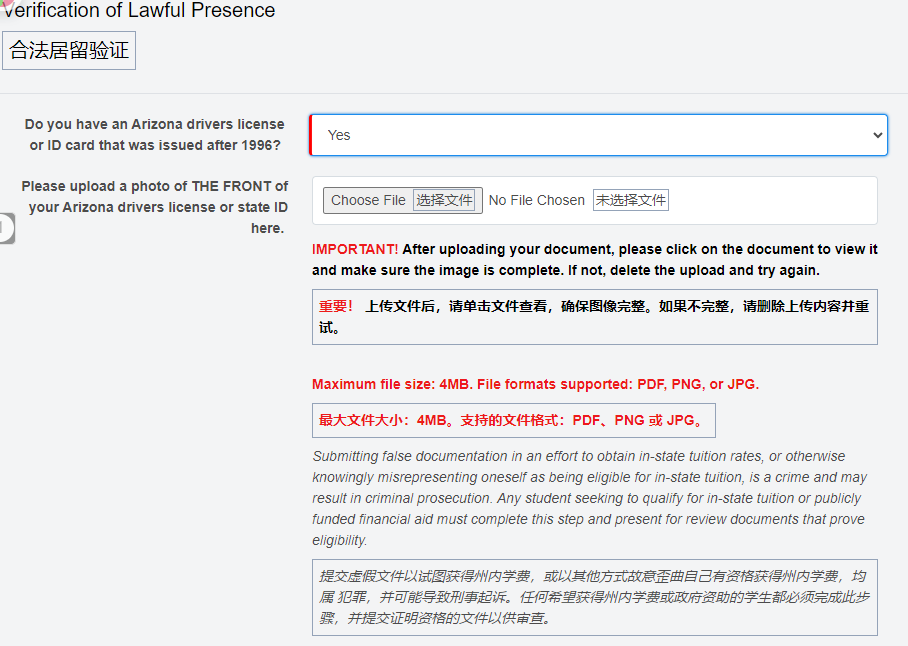Click the "未选择文件" translated status label
The height and width of the screenshot is (646, 908).
tap(631, 200)
